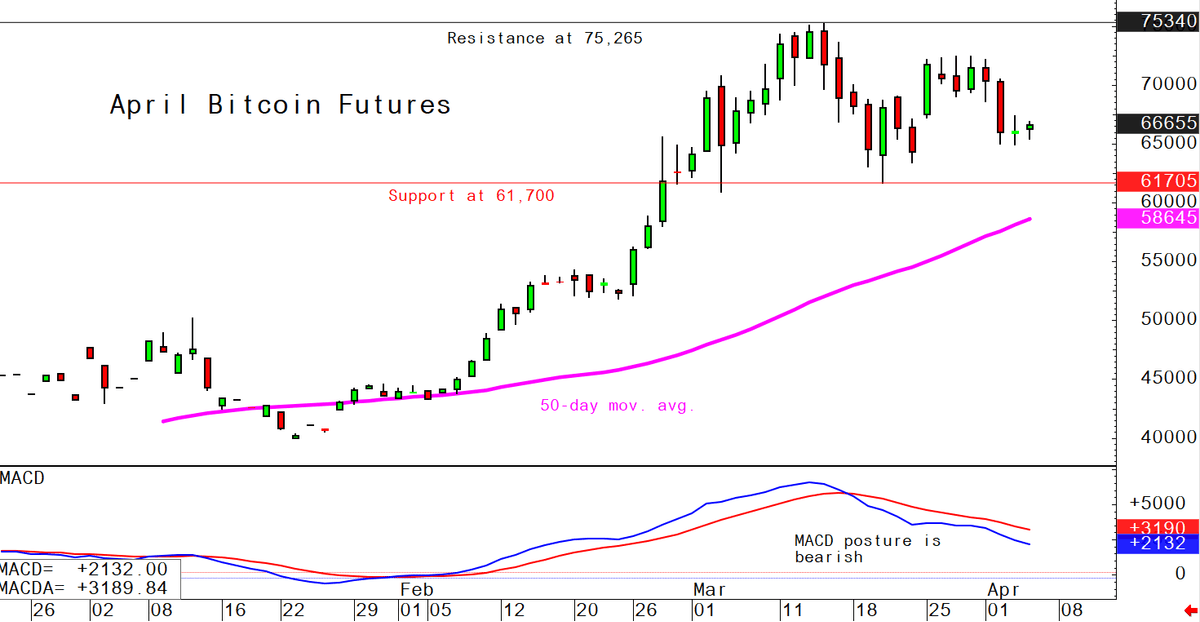Click the red arrow at bottom right corner

(x=1189, y=611)
